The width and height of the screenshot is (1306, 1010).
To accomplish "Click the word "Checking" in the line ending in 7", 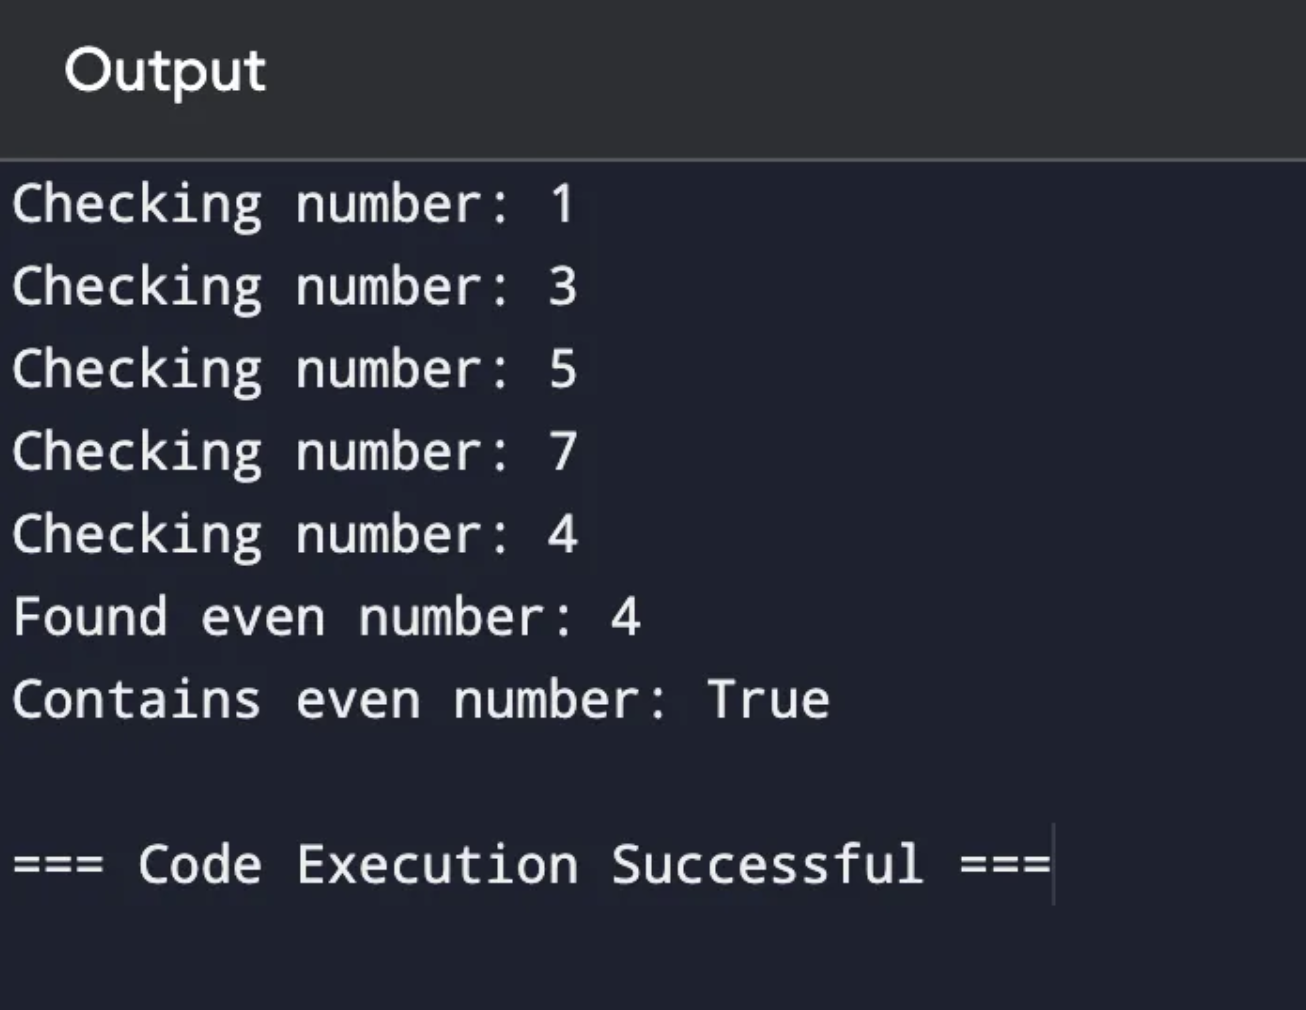I will coord(137,452).
